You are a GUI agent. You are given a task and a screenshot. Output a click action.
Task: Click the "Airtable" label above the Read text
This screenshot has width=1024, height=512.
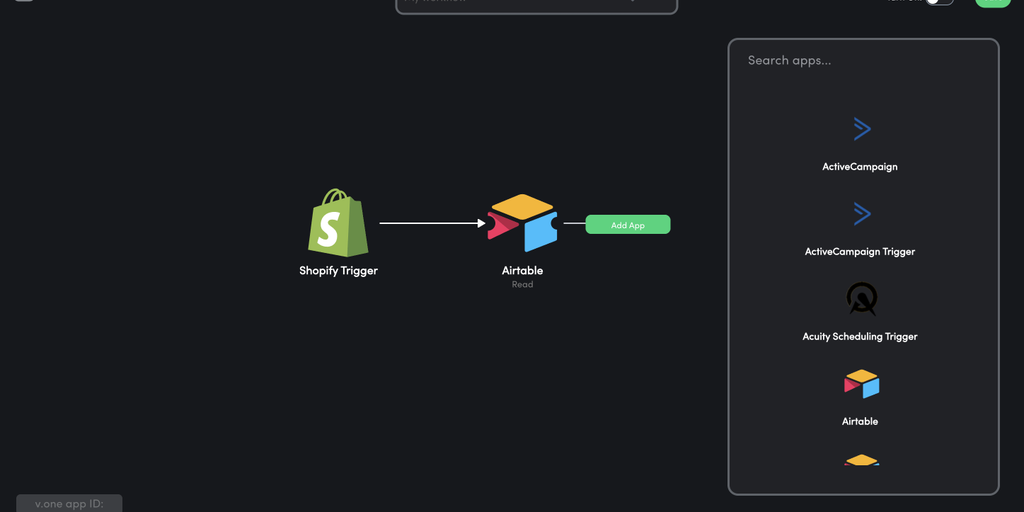coord(522,270)
